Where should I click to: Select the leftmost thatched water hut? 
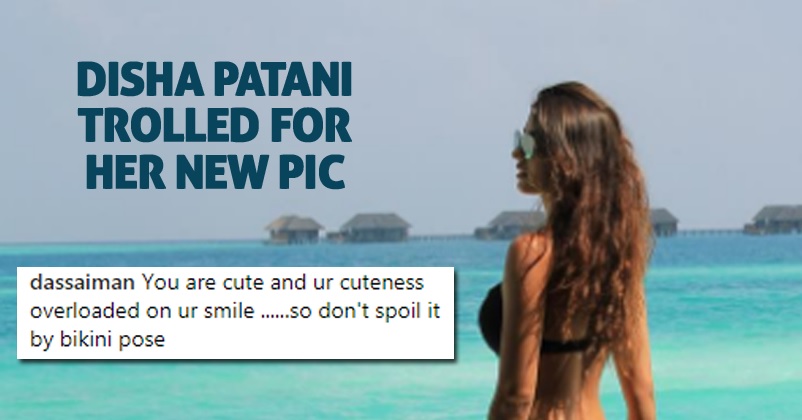coord(294,229)
